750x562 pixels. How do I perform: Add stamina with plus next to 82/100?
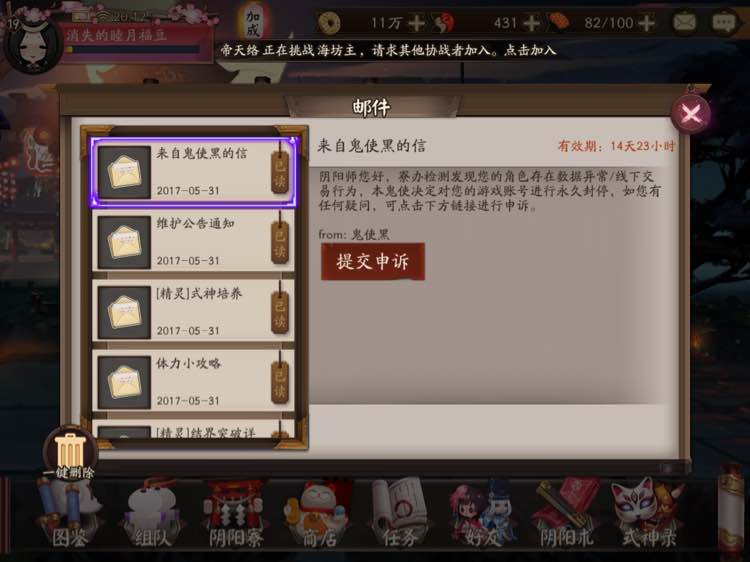646,22
